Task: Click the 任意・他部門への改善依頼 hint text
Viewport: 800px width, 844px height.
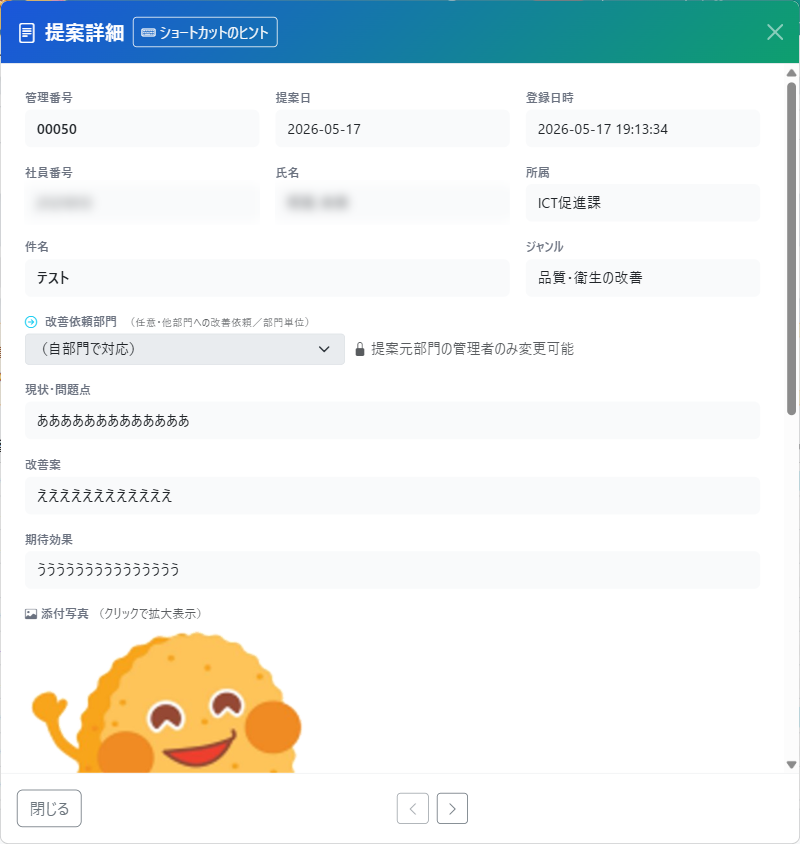Action: tap(220, 322)
